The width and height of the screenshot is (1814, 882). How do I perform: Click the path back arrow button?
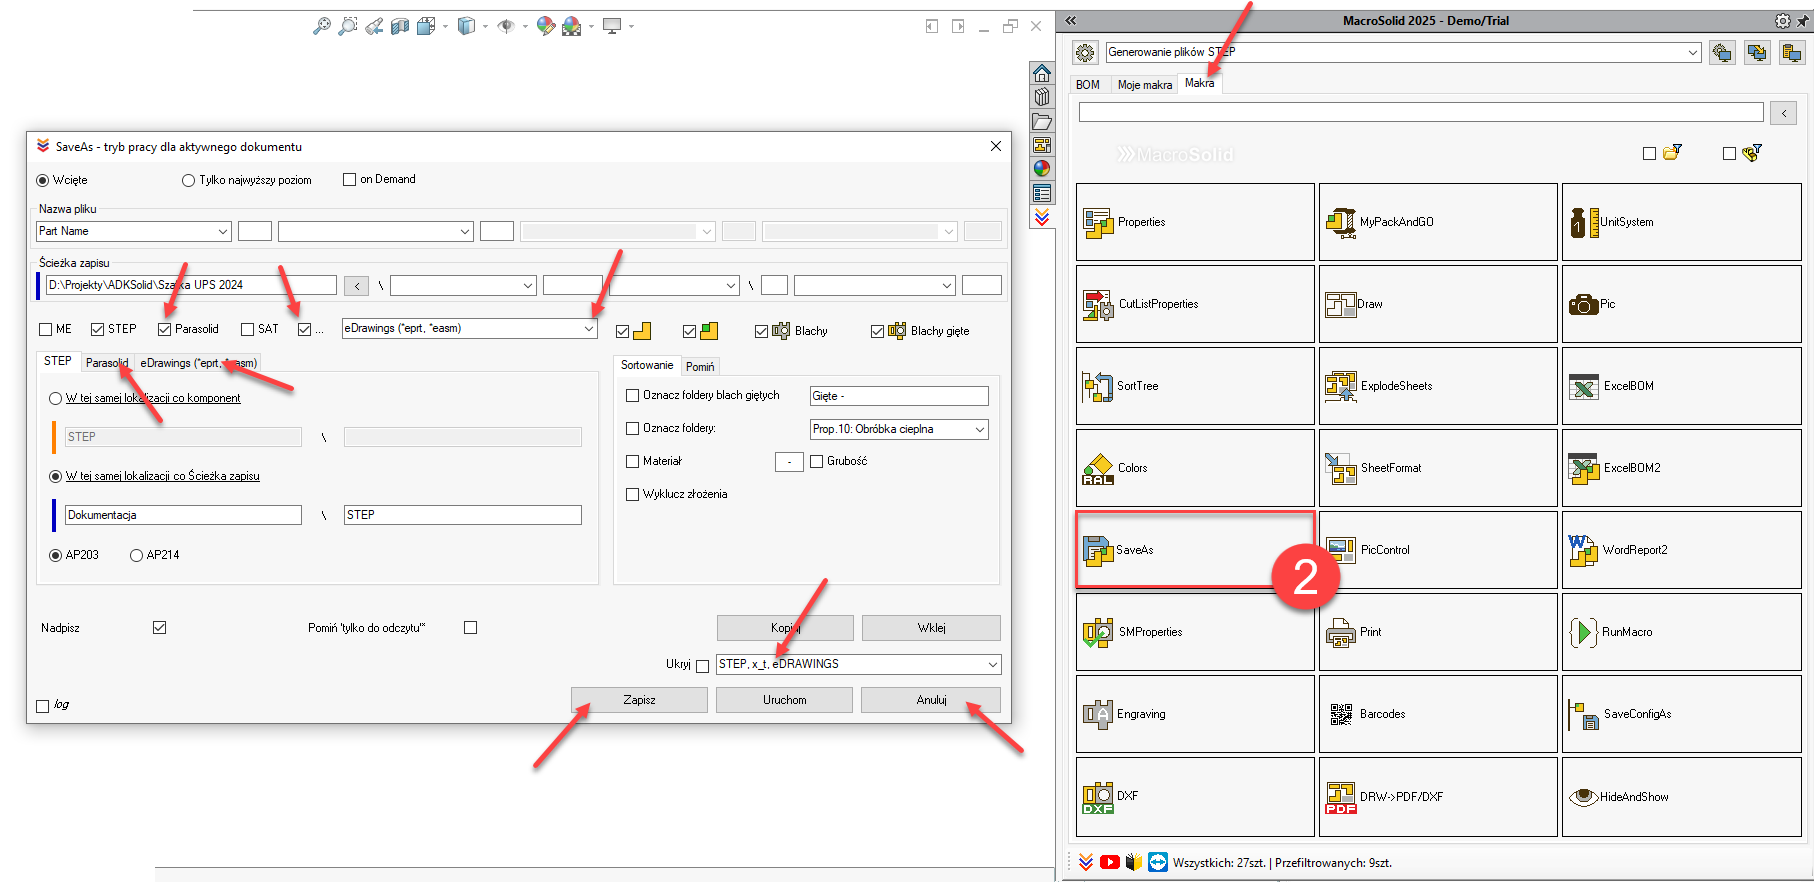(357, 286)
